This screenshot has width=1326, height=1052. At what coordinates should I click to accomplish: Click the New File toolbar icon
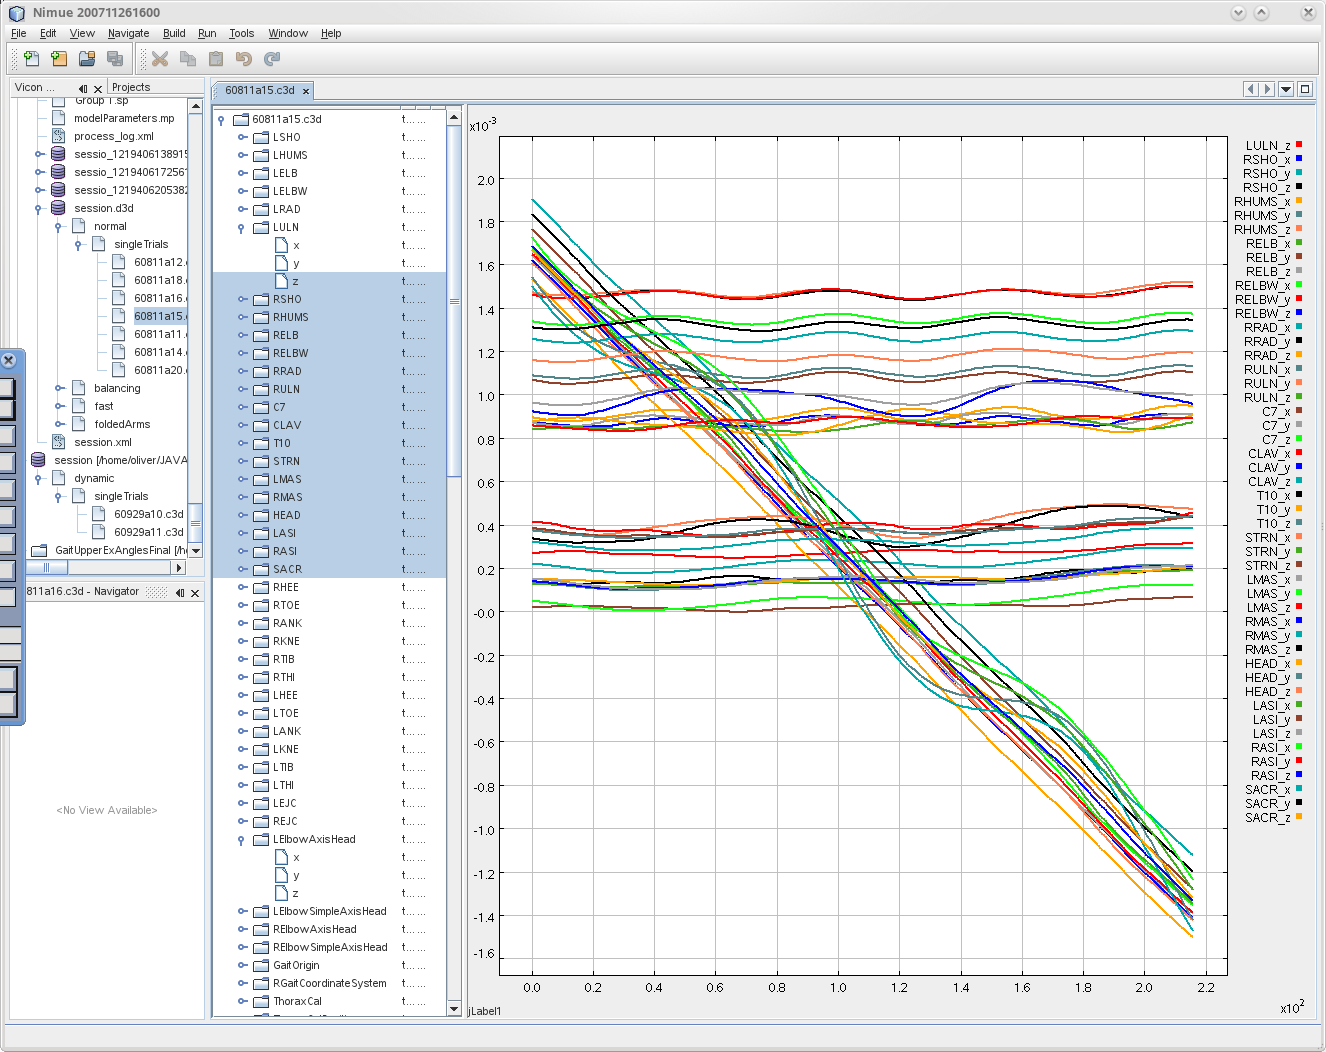31,59
